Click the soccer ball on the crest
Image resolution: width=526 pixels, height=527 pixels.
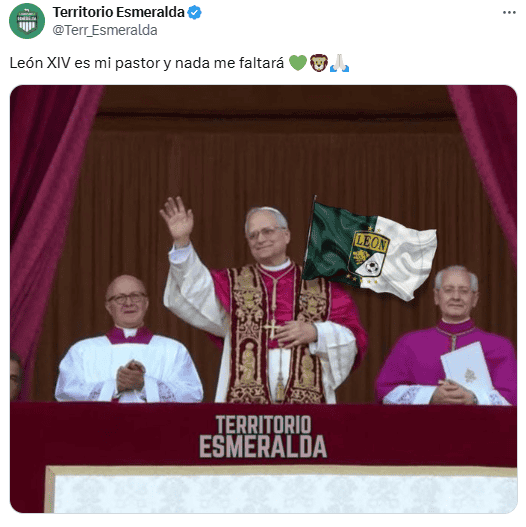pyautogui.click(x=372, y=267)
